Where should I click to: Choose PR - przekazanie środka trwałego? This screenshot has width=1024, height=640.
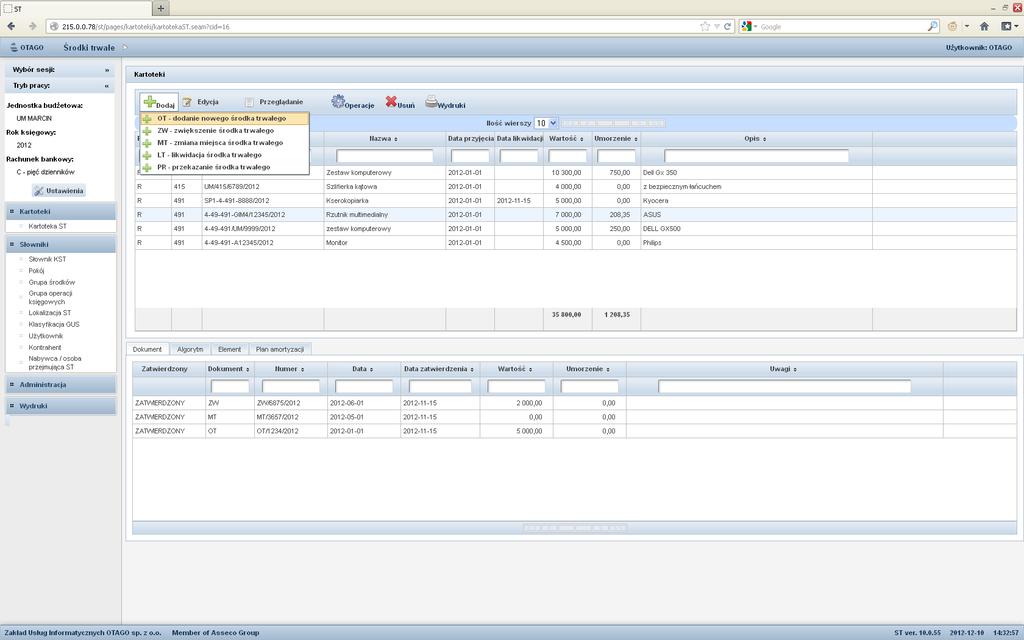(224, 167)
